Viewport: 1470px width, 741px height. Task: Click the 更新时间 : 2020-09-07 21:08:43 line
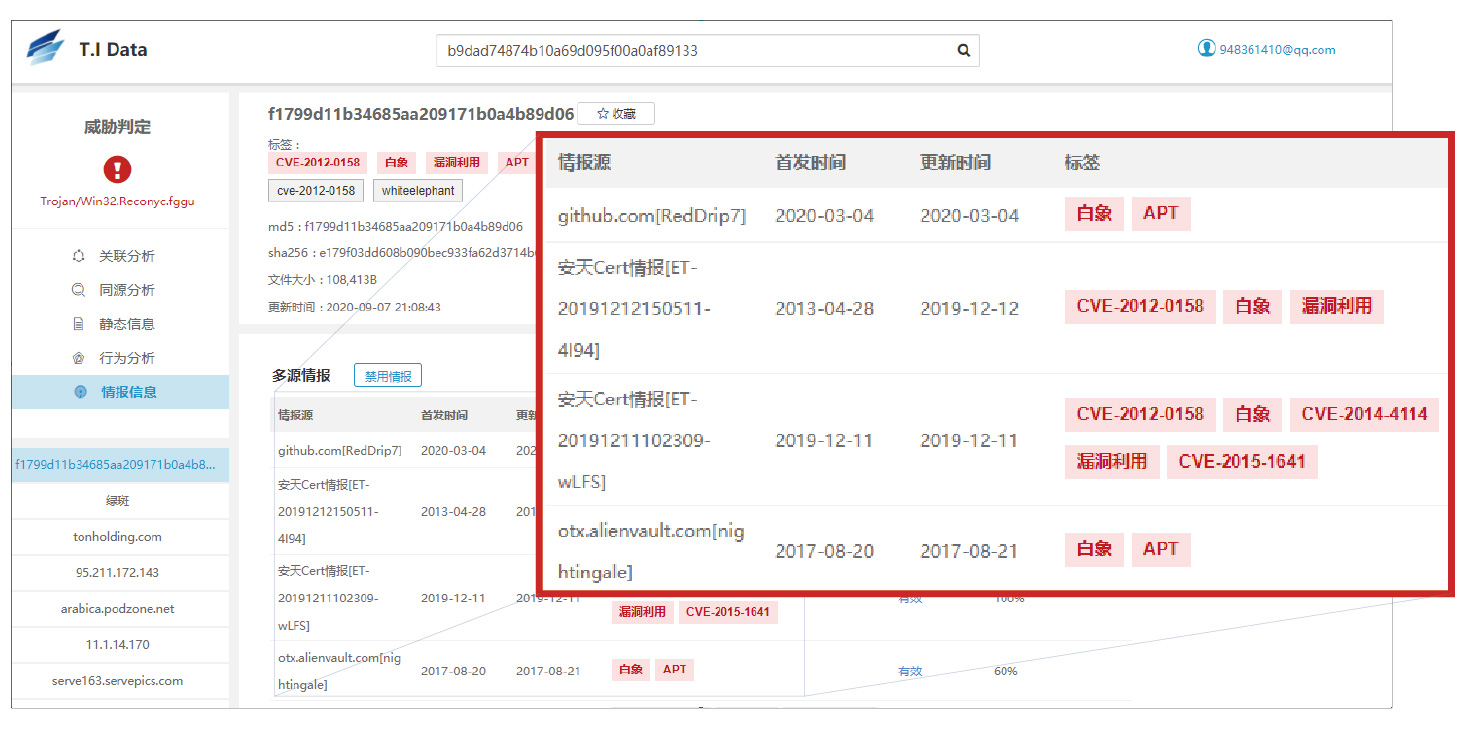[x=354, y=307]
